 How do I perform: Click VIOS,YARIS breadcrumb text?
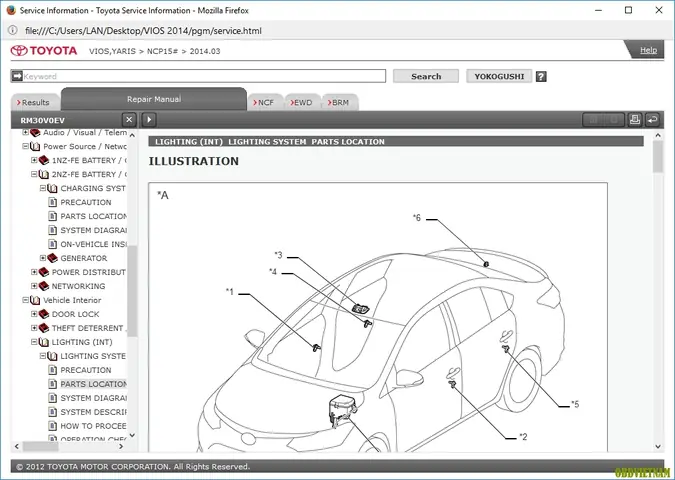pos(112,51)
